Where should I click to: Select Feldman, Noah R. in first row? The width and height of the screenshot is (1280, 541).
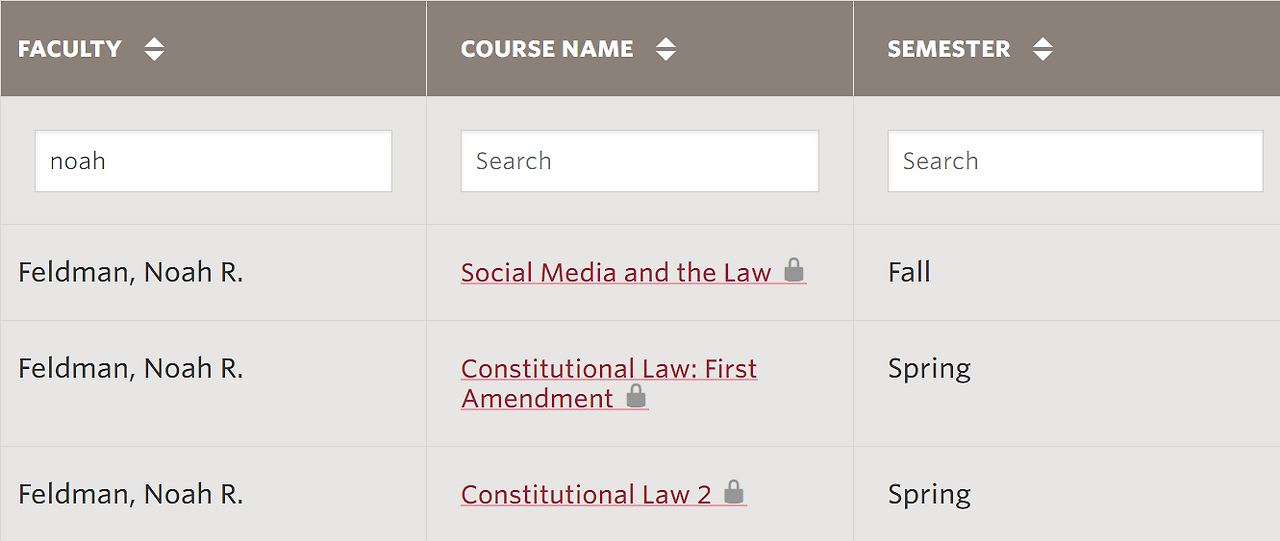131,273
